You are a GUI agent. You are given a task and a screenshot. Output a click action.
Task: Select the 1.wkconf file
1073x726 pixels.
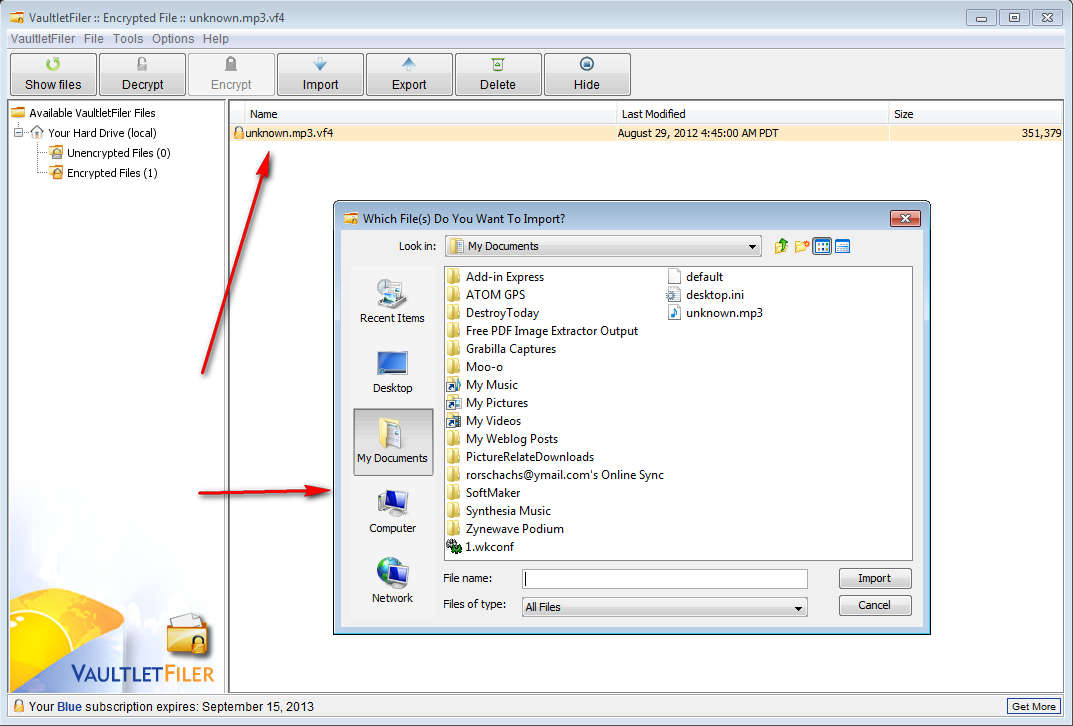click(x=480, y=547)
